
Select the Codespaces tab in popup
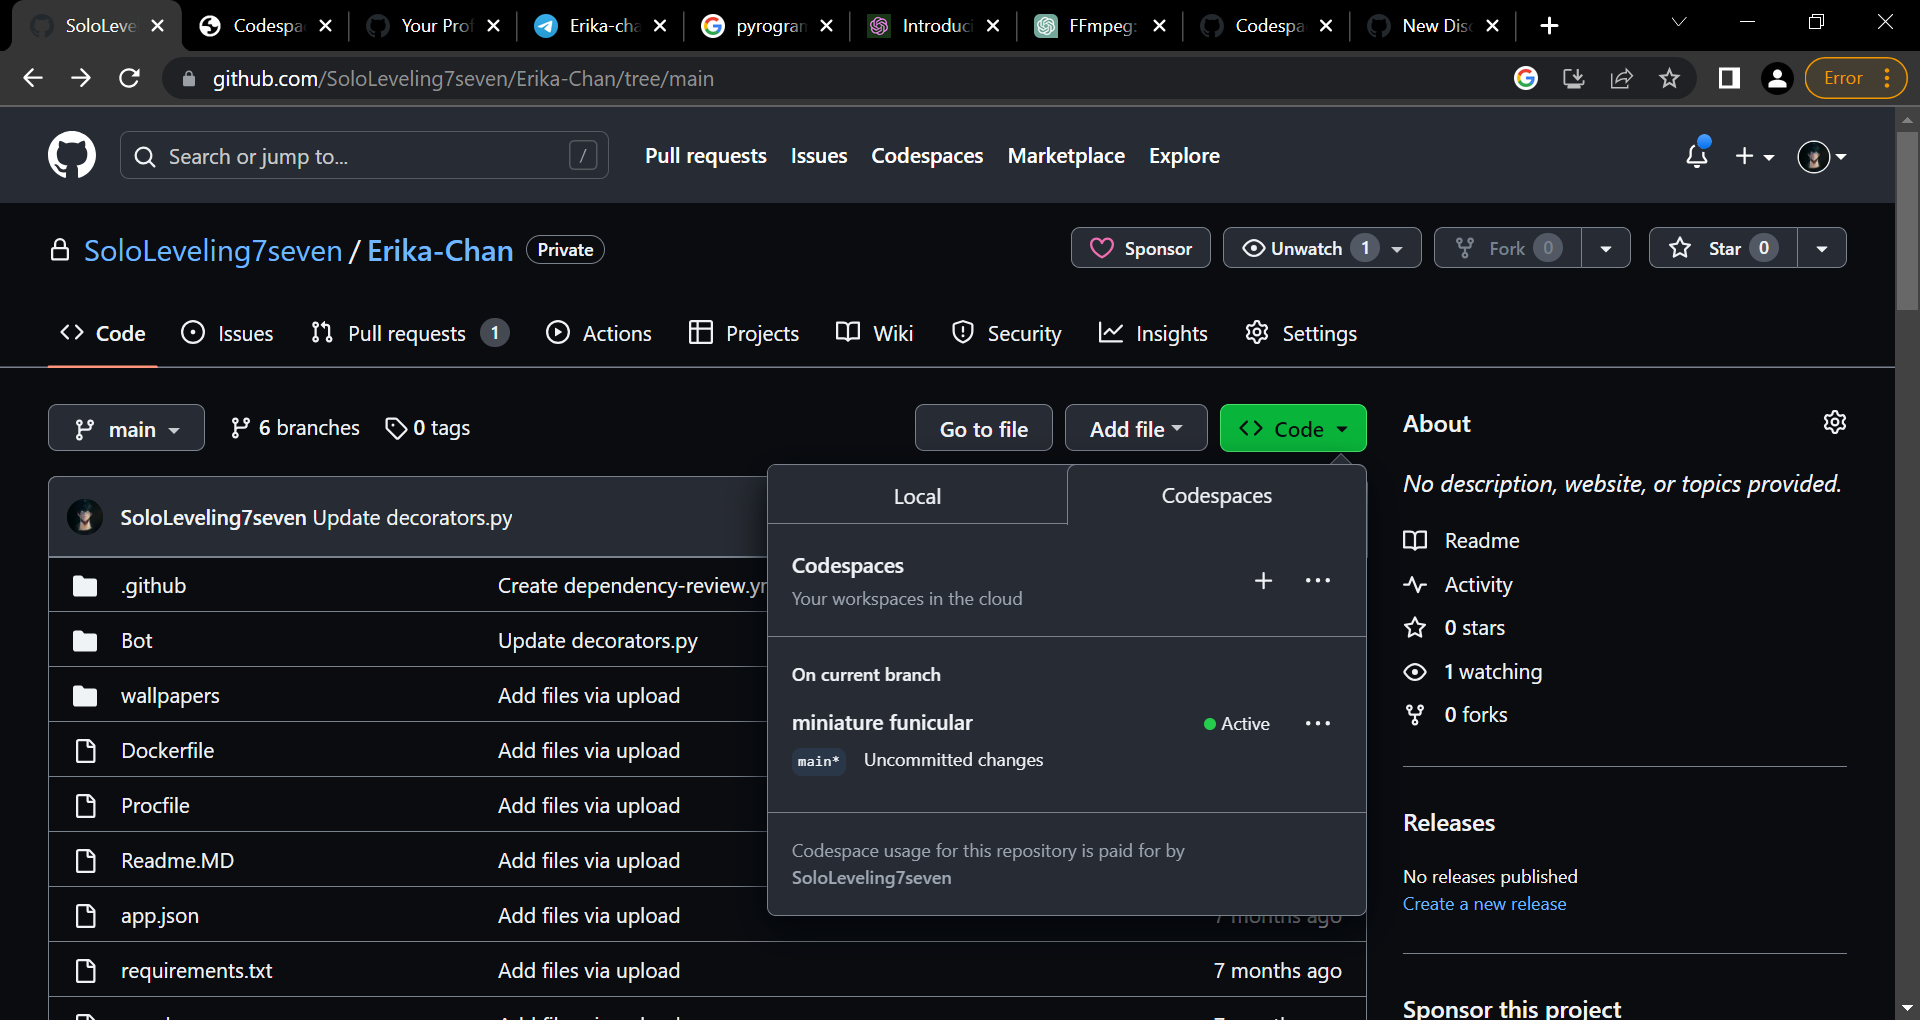coord(1216,496)
